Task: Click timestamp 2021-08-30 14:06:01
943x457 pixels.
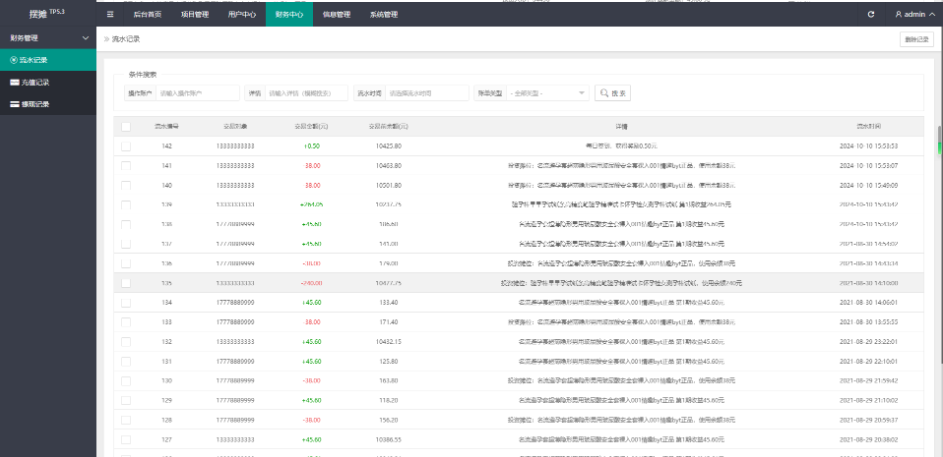Action: pos(869,302)
